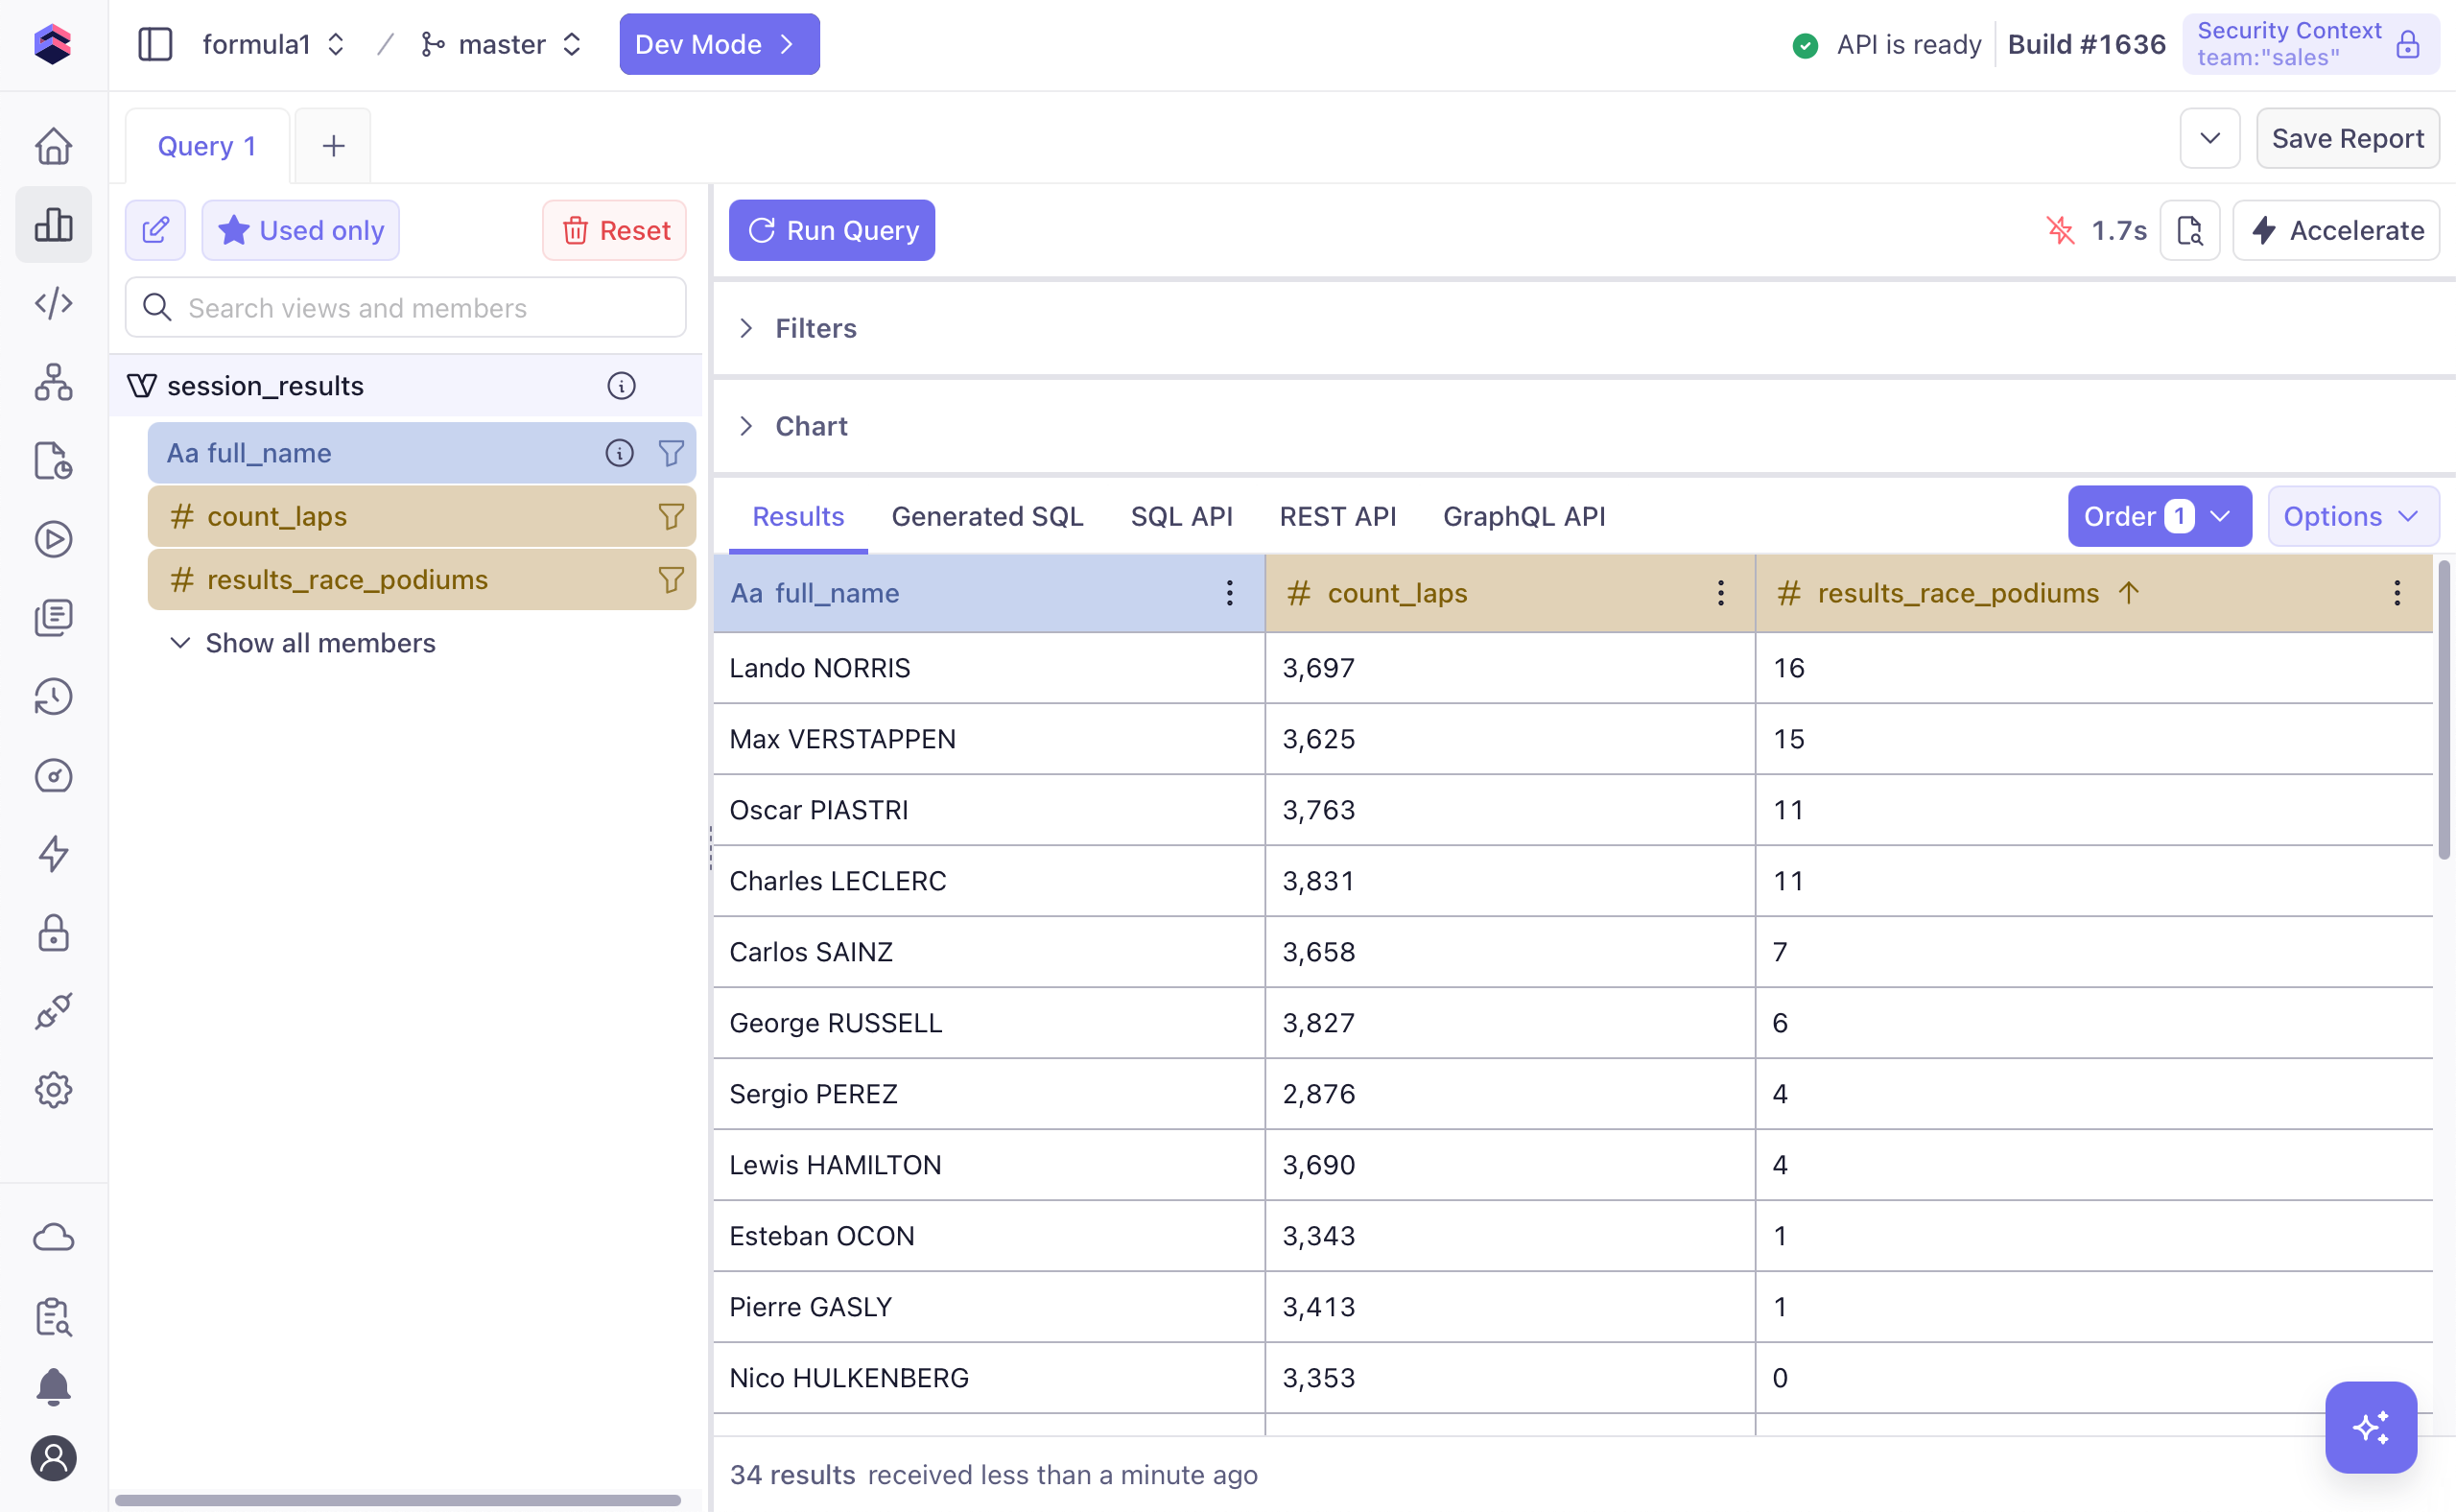Click the query inspect document icon
The width and height of the screenshot is (2456, 1512).
[x=2189, y=231]
